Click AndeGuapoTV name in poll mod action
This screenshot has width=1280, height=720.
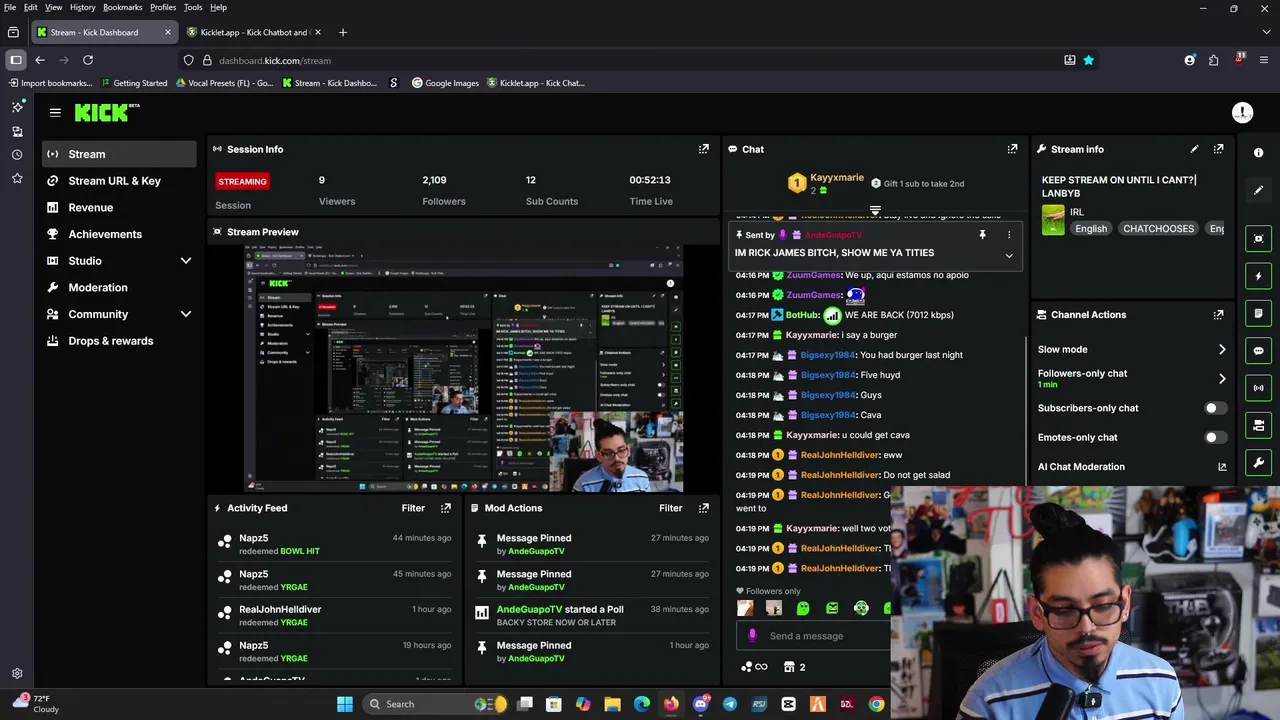pos(529,609)
